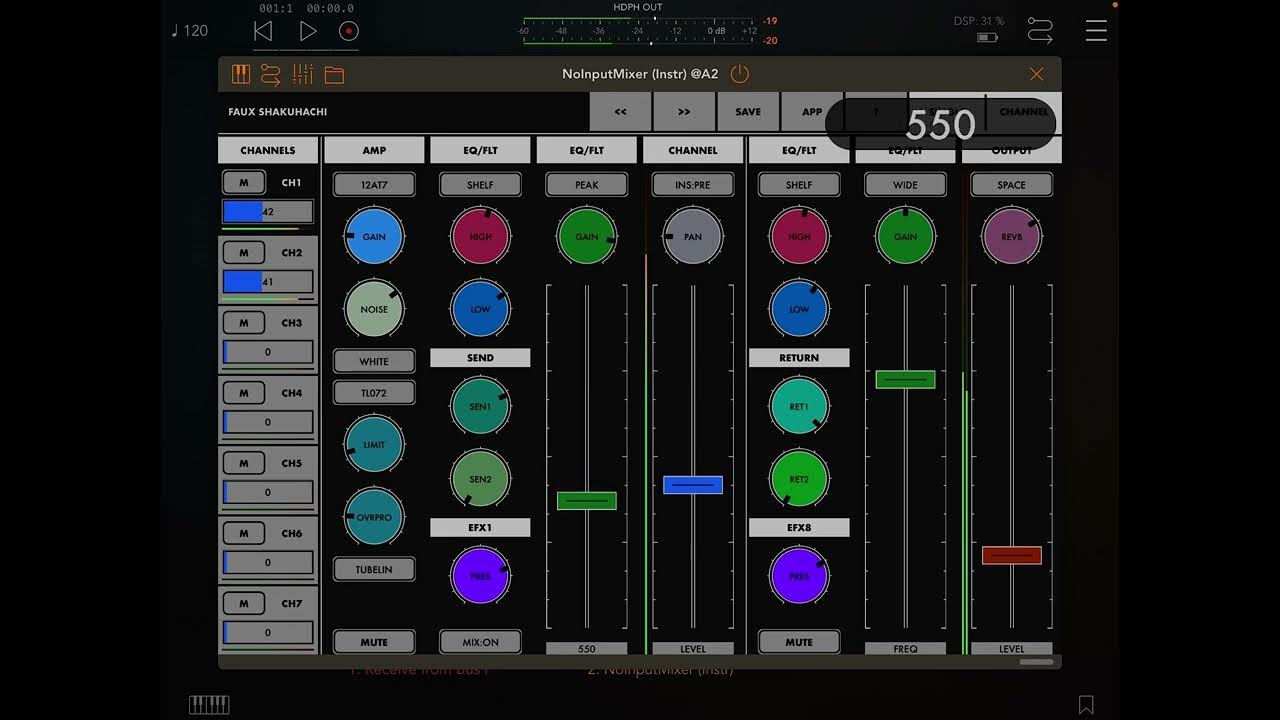Change the TUBELIN mode selector

(374, 569)
